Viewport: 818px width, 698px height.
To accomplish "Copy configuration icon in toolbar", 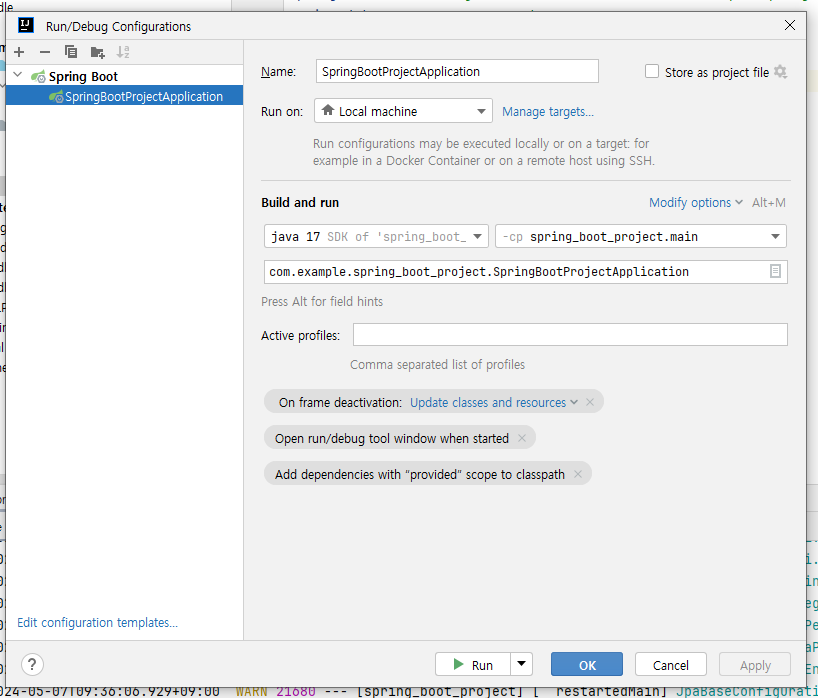I will point(71,52).
